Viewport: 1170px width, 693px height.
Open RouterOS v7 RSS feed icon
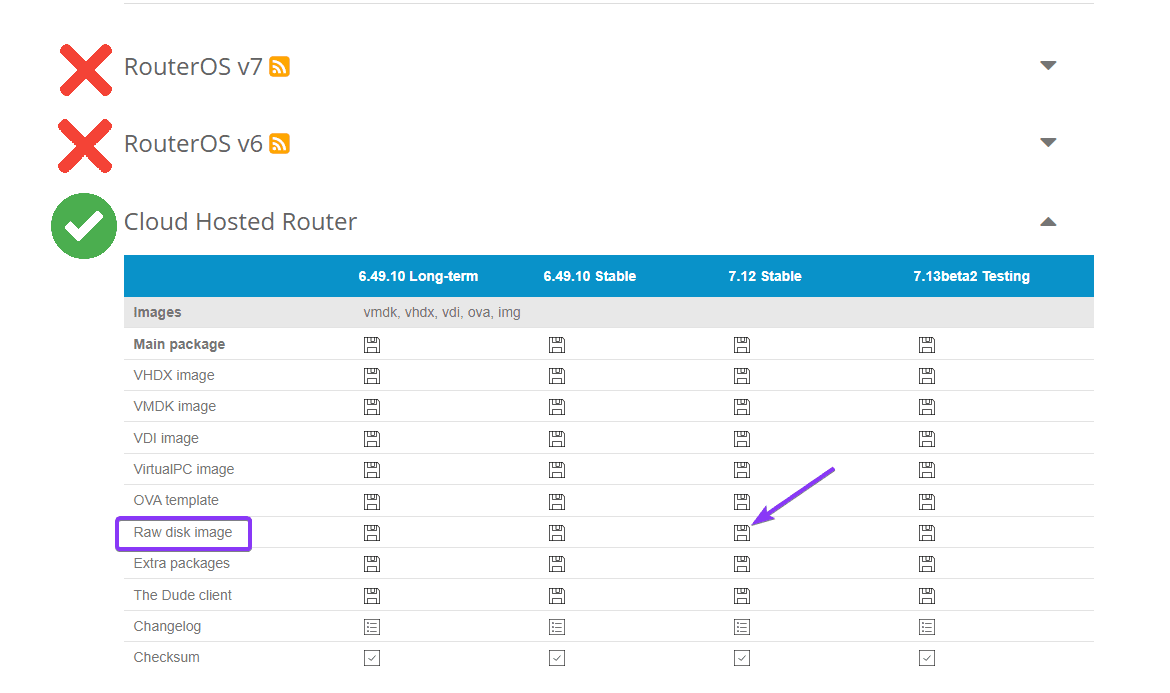(279, 67)
